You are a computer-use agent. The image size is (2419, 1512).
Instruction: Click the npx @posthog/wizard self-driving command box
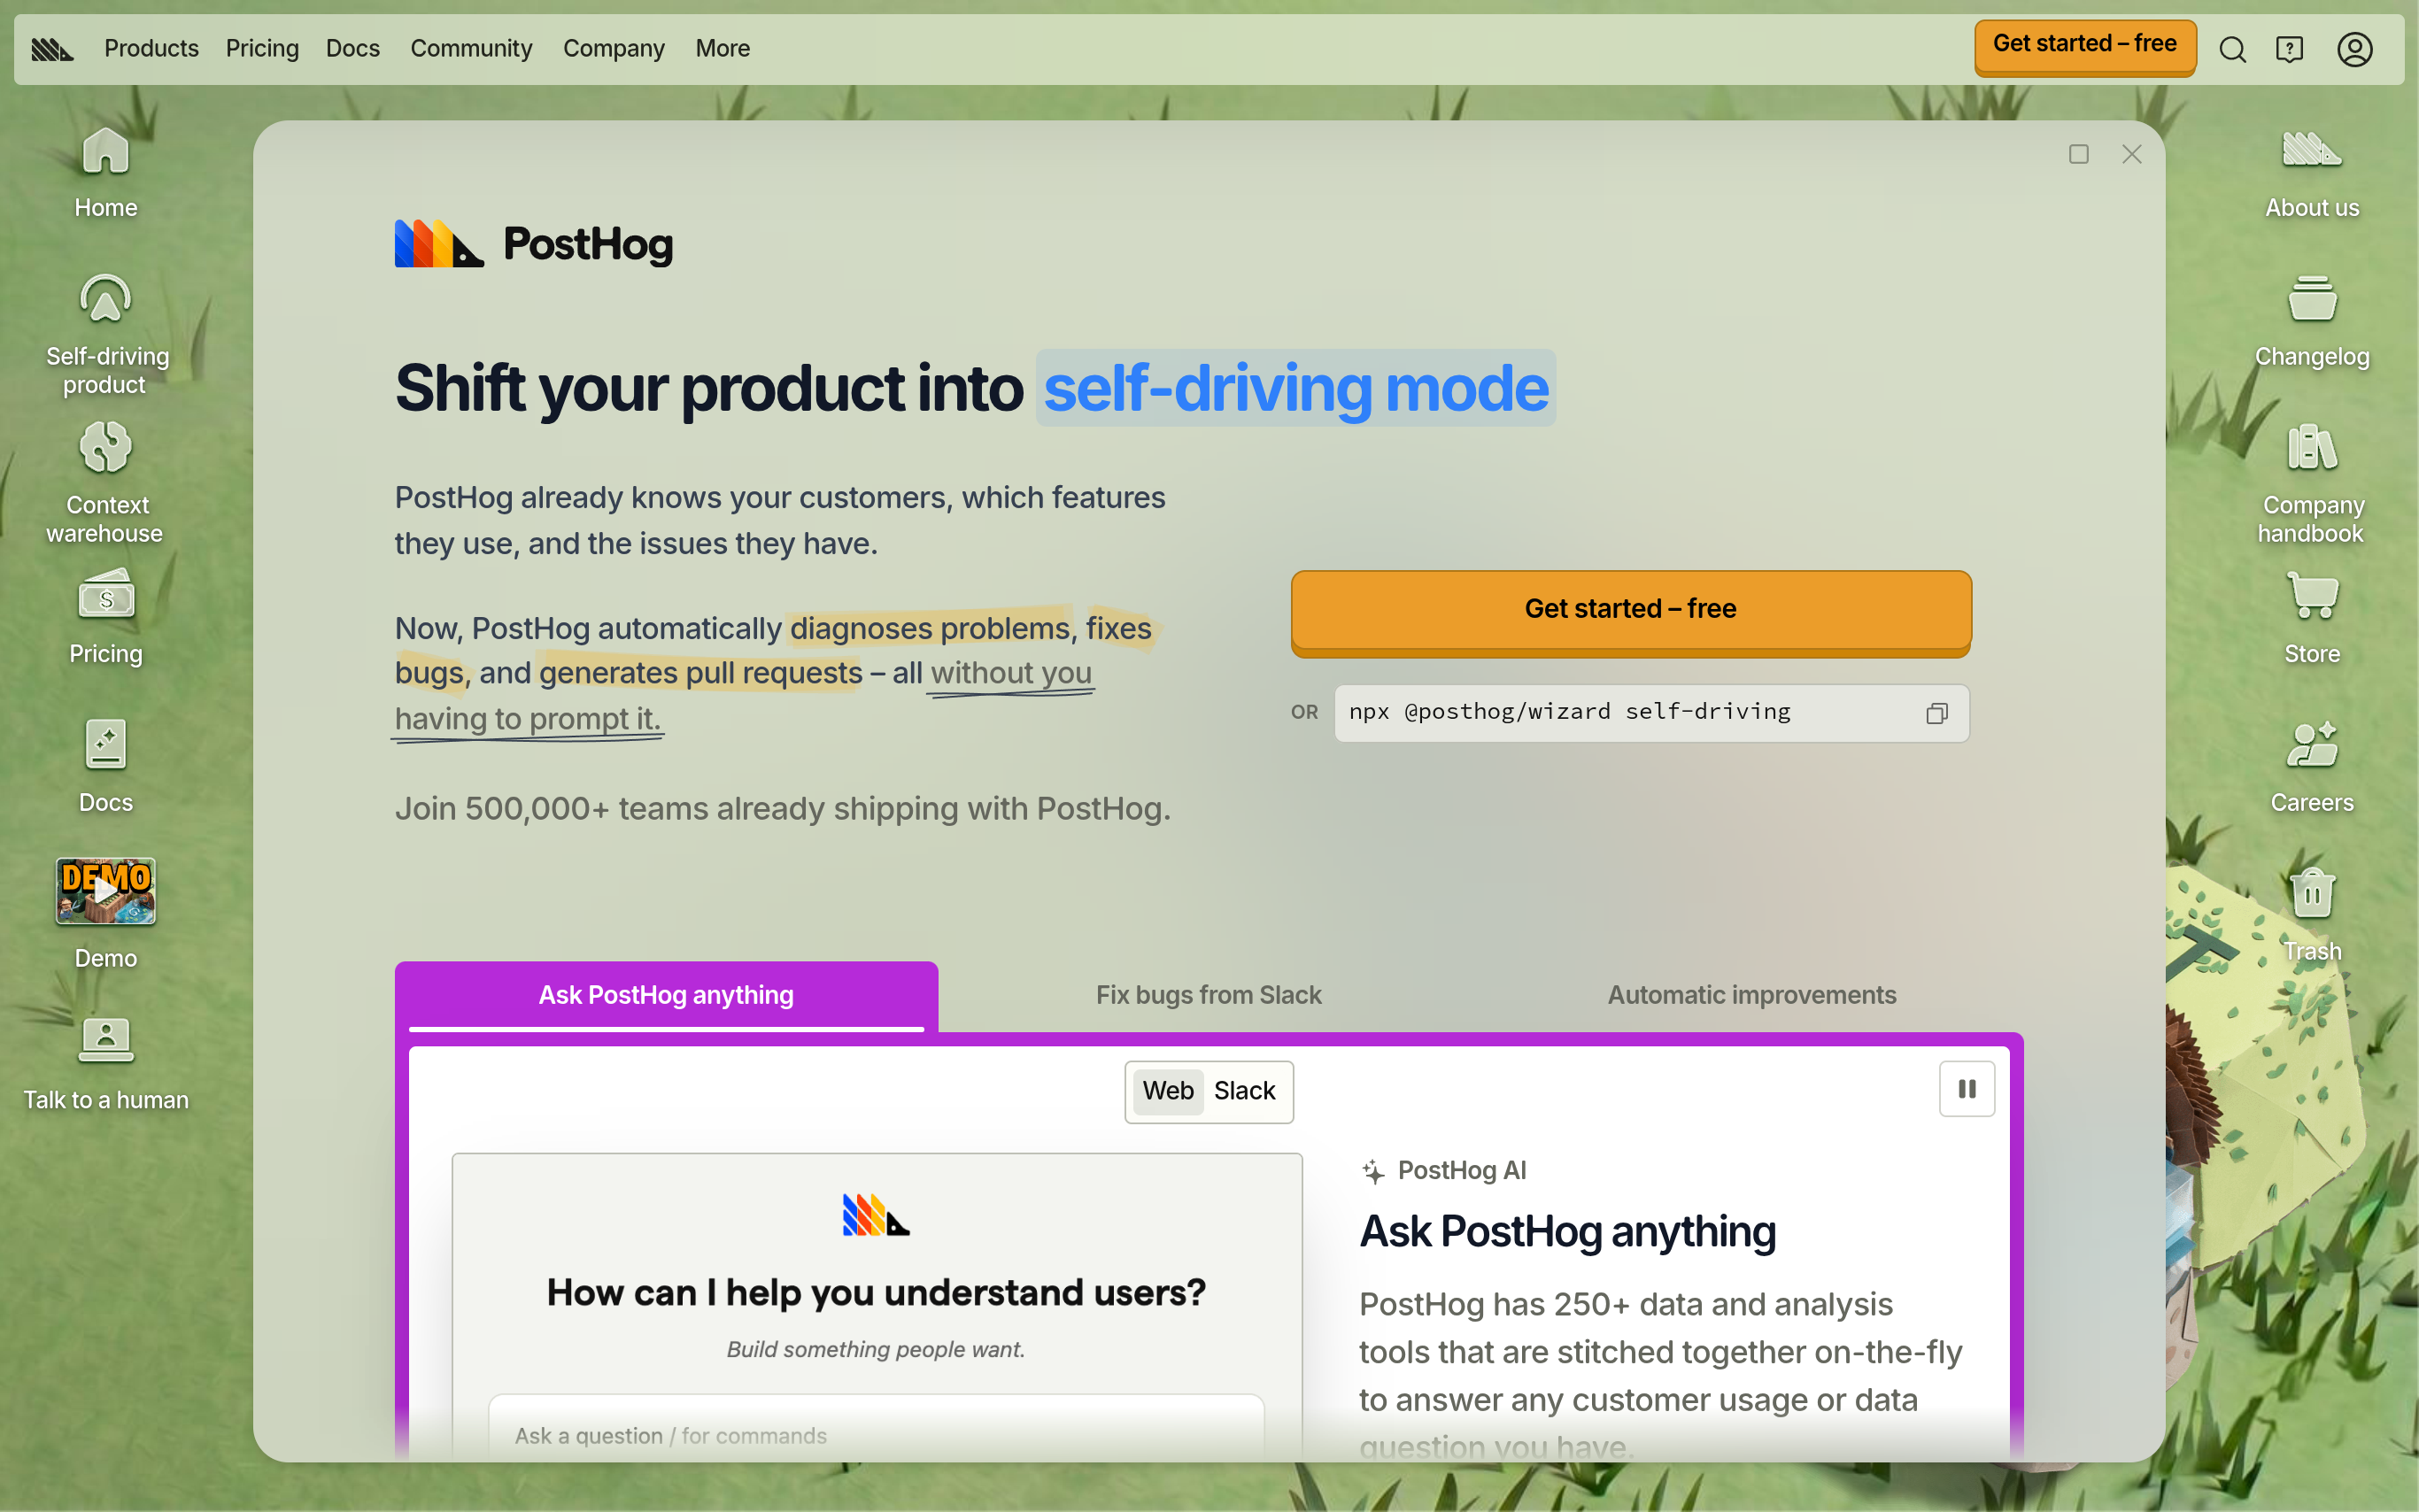[x=1652, y=713]
